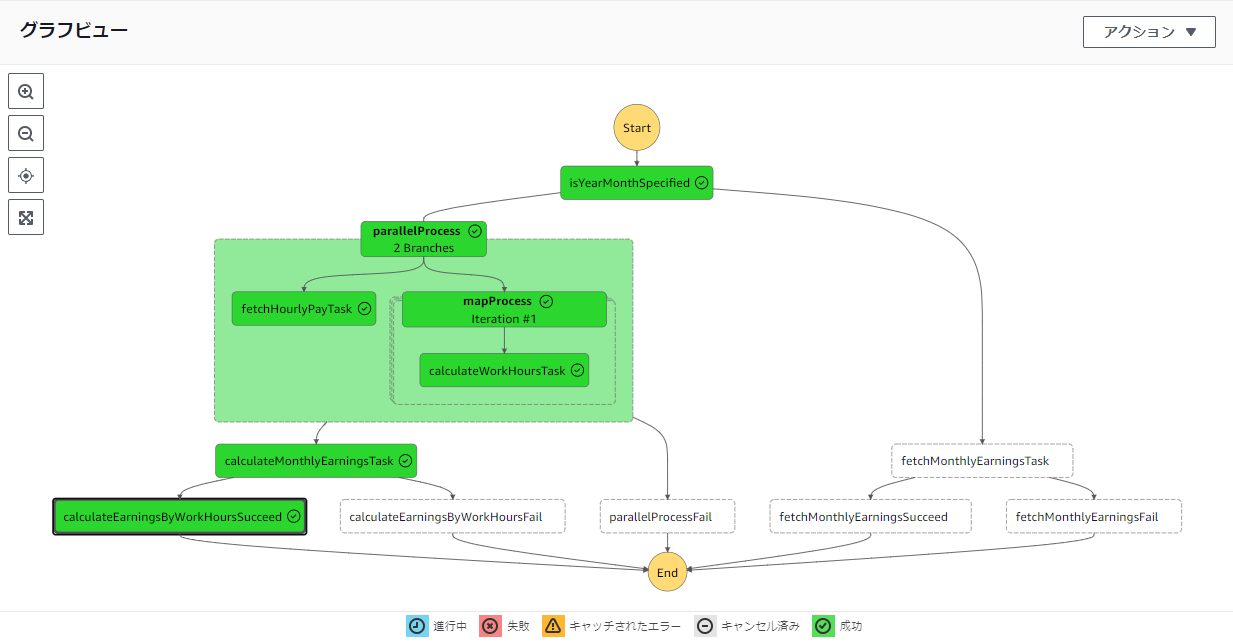Click the success checkmark on isYearMonthSpecified node
The image size is (1233, 642).
(701, 183)
